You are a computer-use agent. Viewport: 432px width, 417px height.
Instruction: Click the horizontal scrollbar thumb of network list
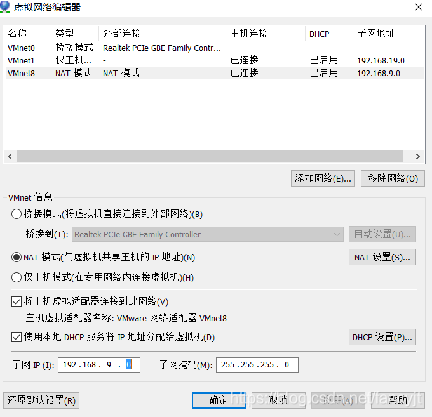click(210, 156)
